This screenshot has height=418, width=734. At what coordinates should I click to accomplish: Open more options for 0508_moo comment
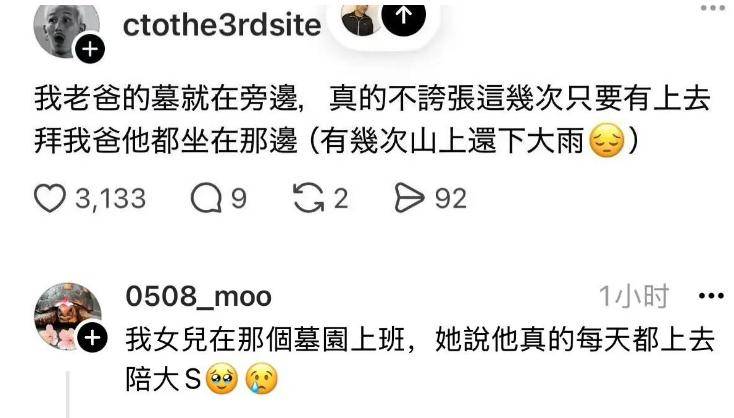(711, 296)
